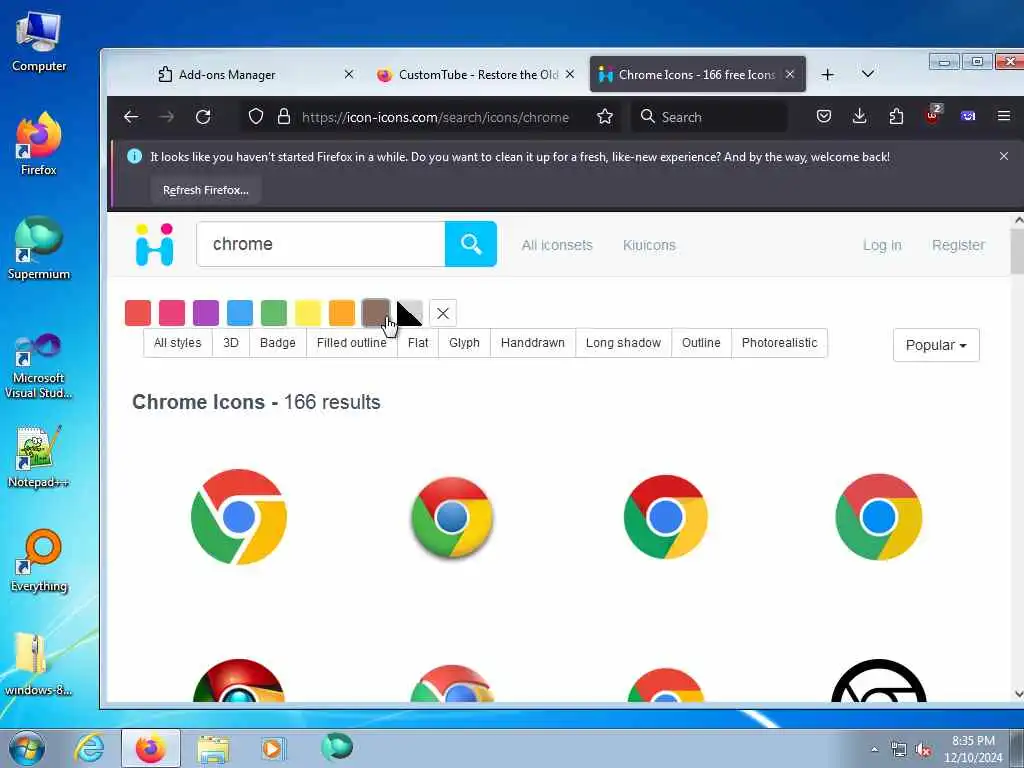Open the Firefox downloads arrow icon
This screenshot has height=768, width=1024.
pyautogui.click(x=859, y=116)
